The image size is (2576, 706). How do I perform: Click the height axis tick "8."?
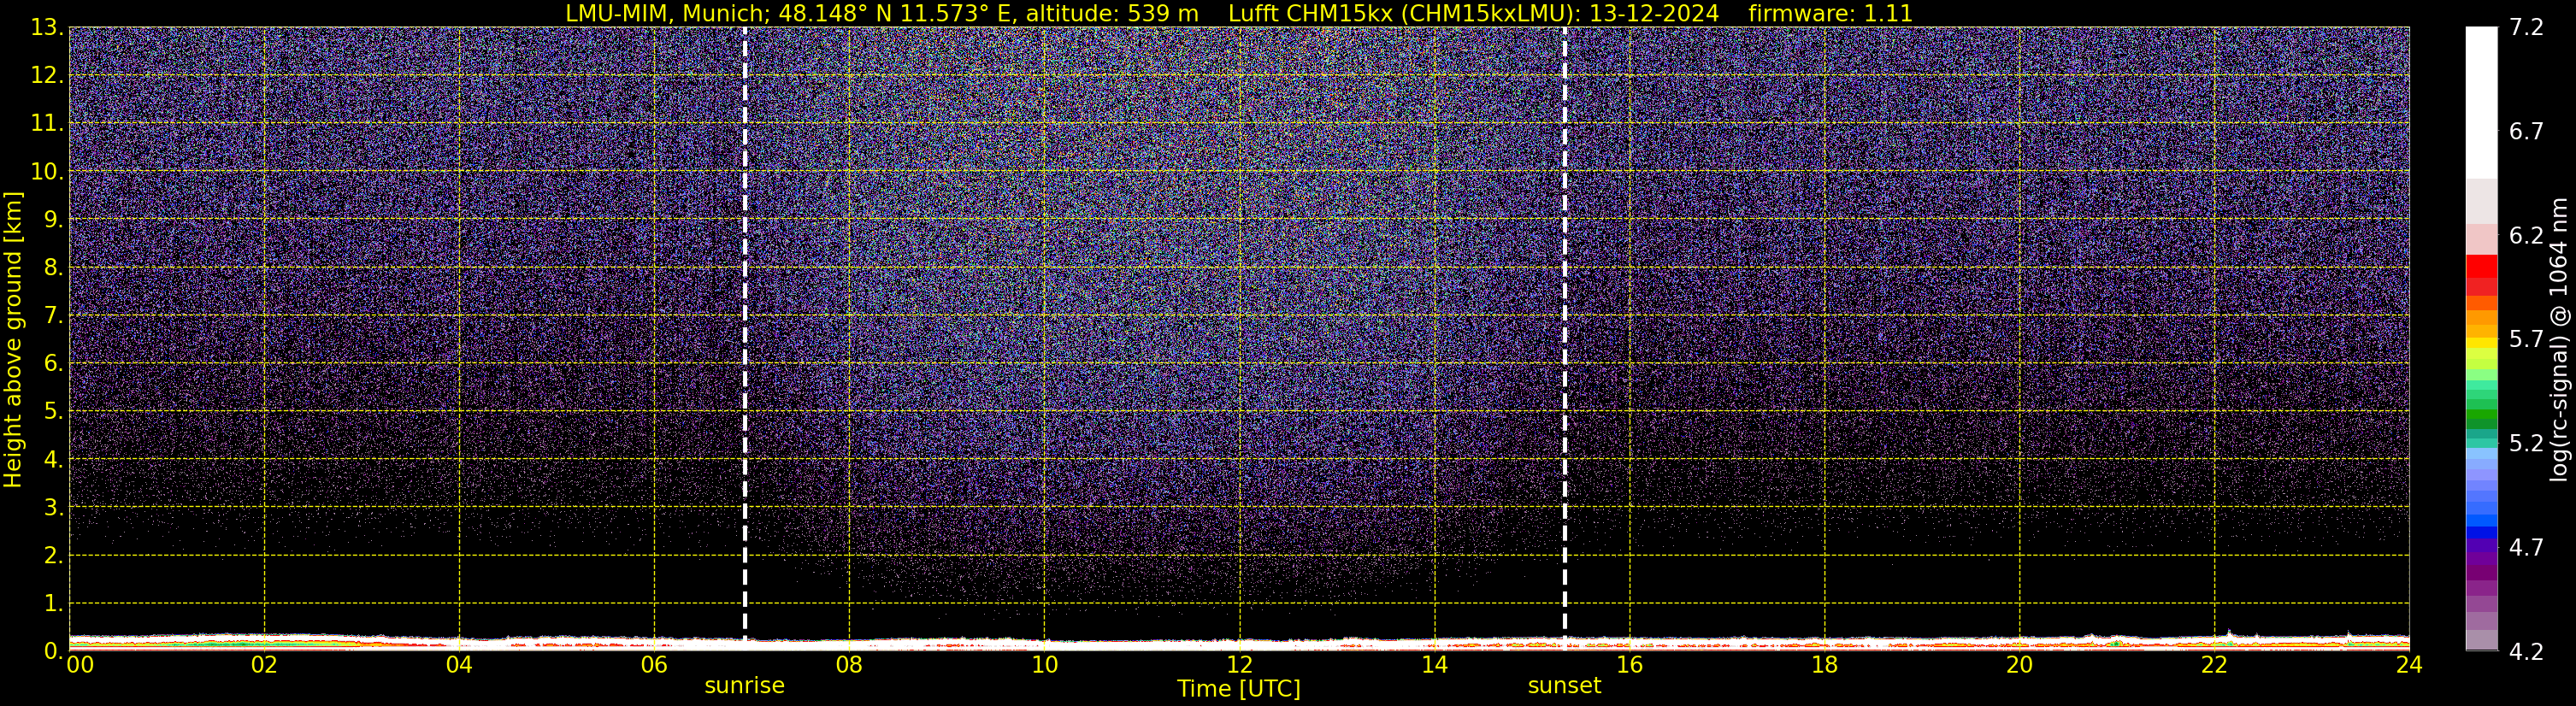click(53, 267)
